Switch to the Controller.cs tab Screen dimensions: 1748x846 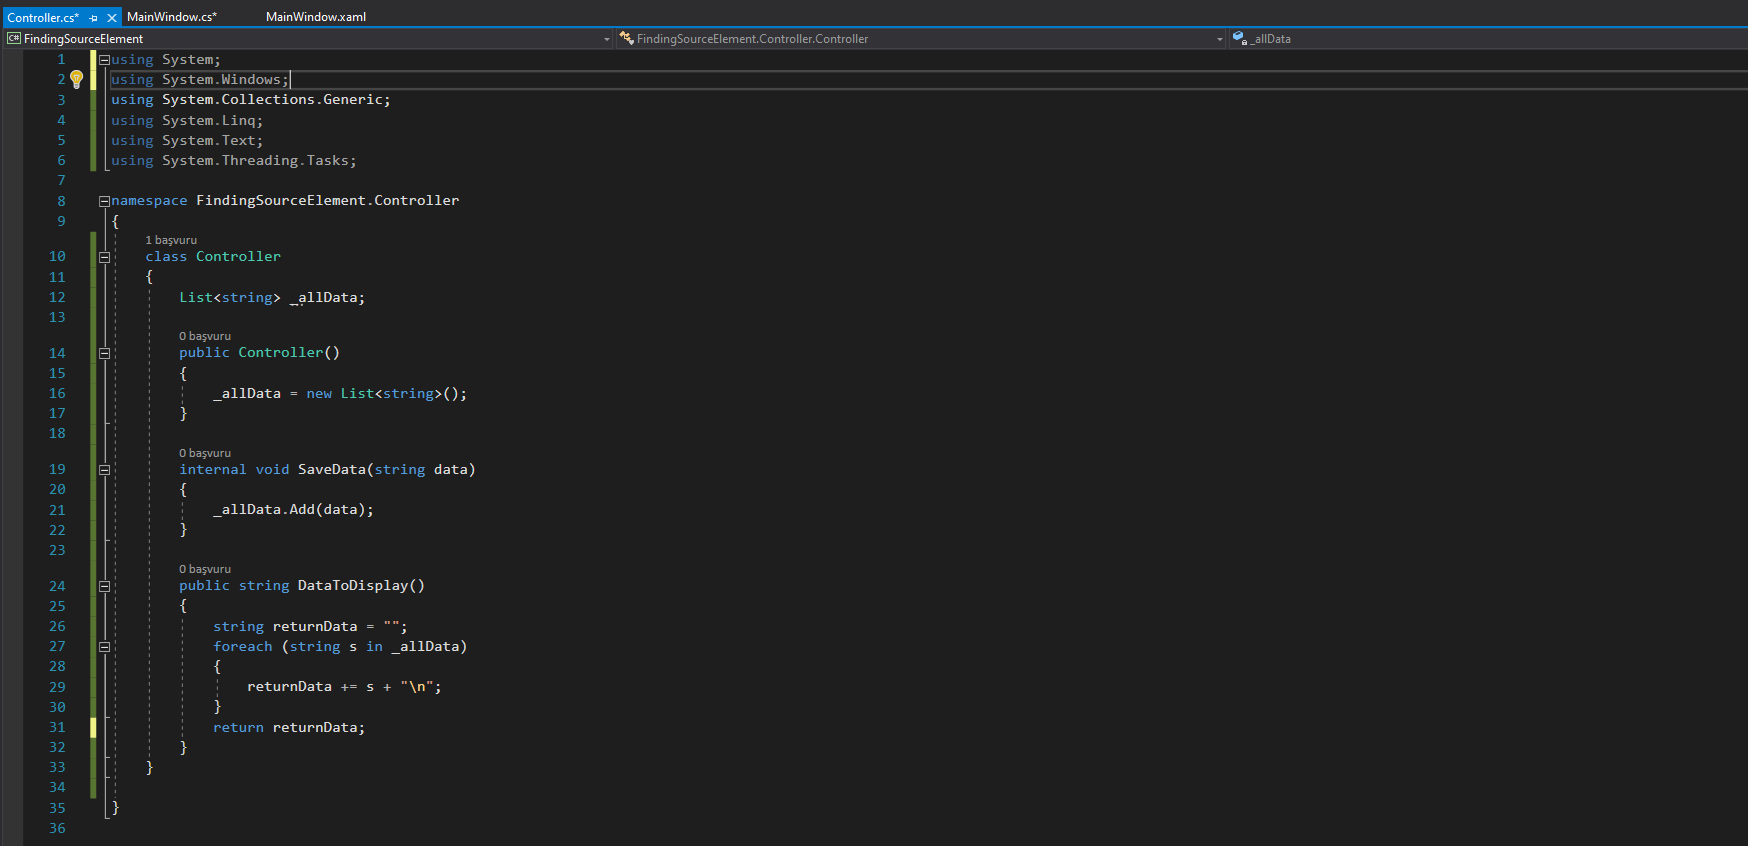pyautogui.click(x=43, y=18)
